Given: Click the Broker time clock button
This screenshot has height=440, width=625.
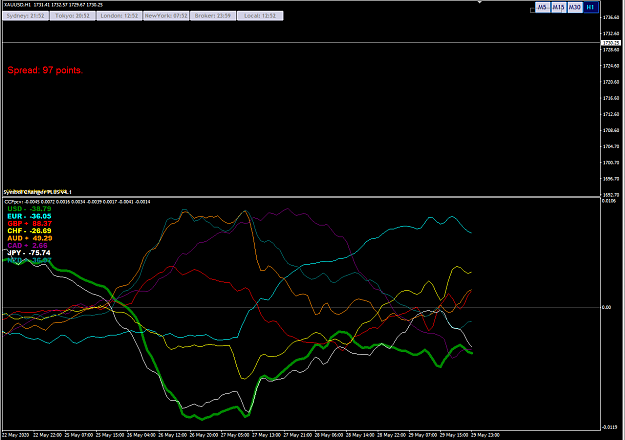Looking at the screenshot, I should (213, 16).
